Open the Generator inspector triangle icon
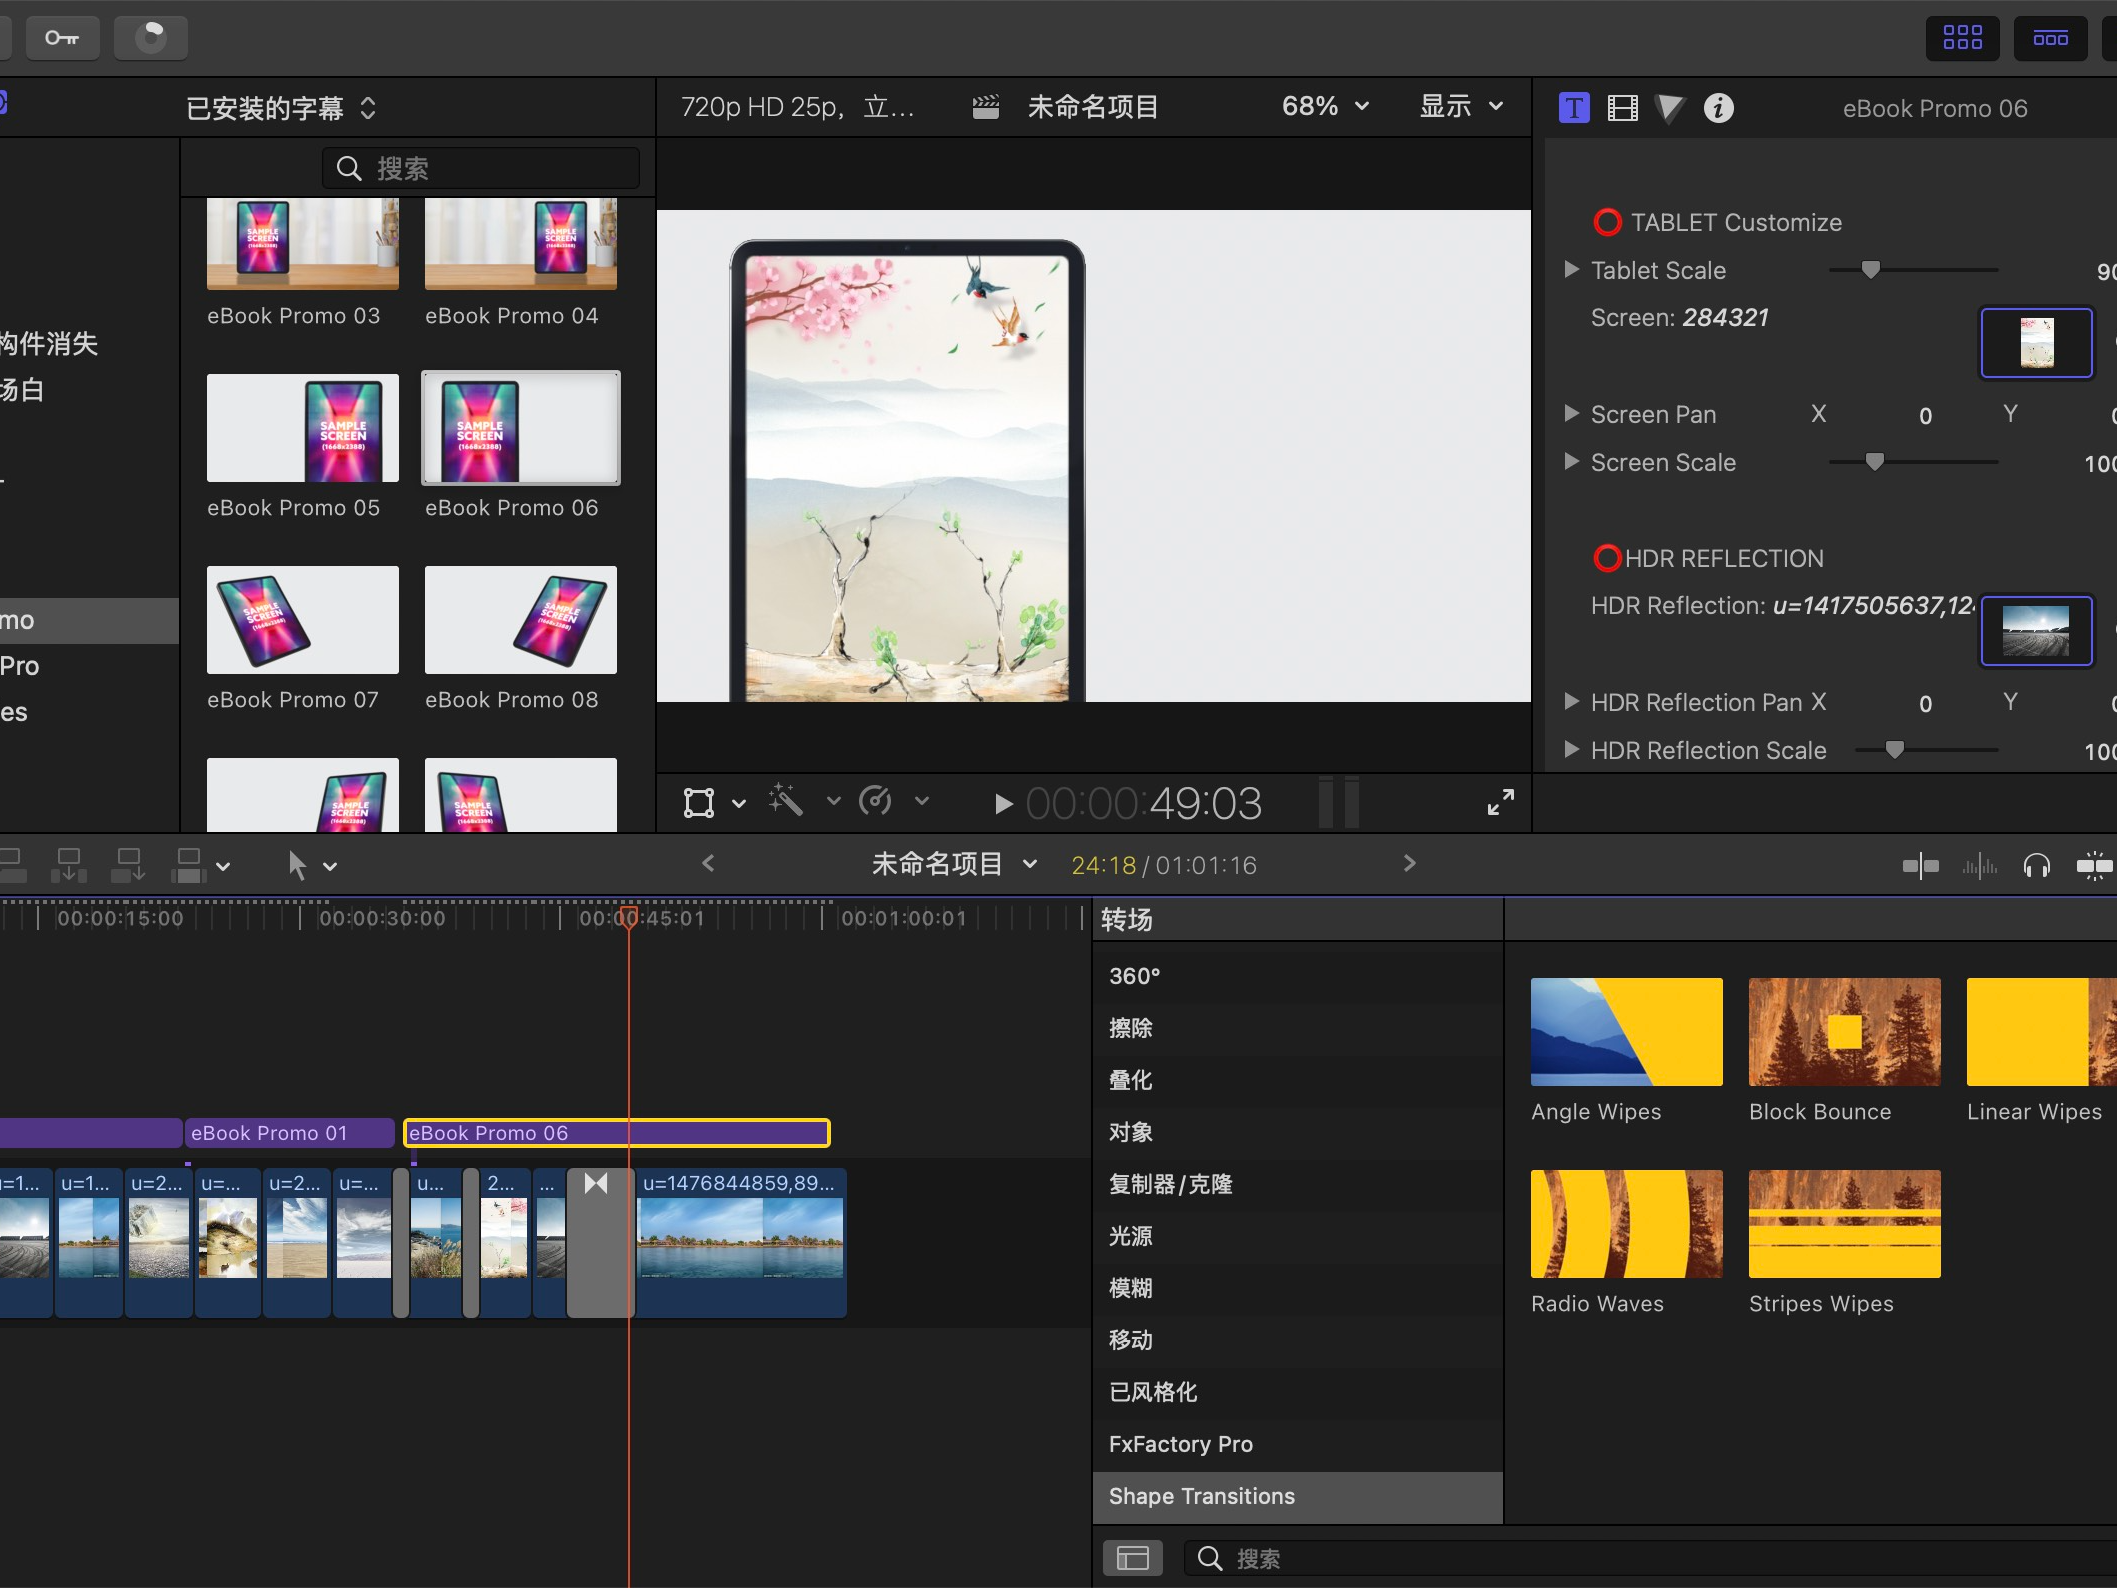 point(1670,107)
